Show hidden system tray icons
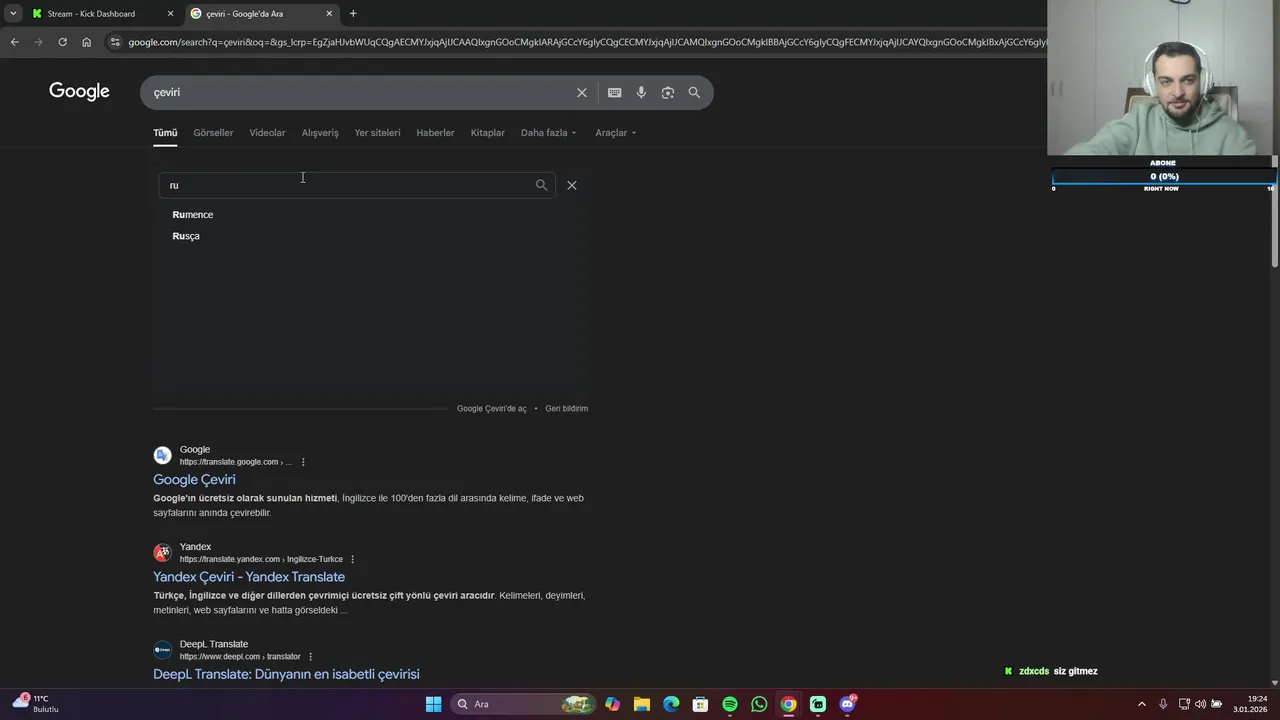Image resolution: width=1280 pixels, height=720 pixels. [1142, 704]
